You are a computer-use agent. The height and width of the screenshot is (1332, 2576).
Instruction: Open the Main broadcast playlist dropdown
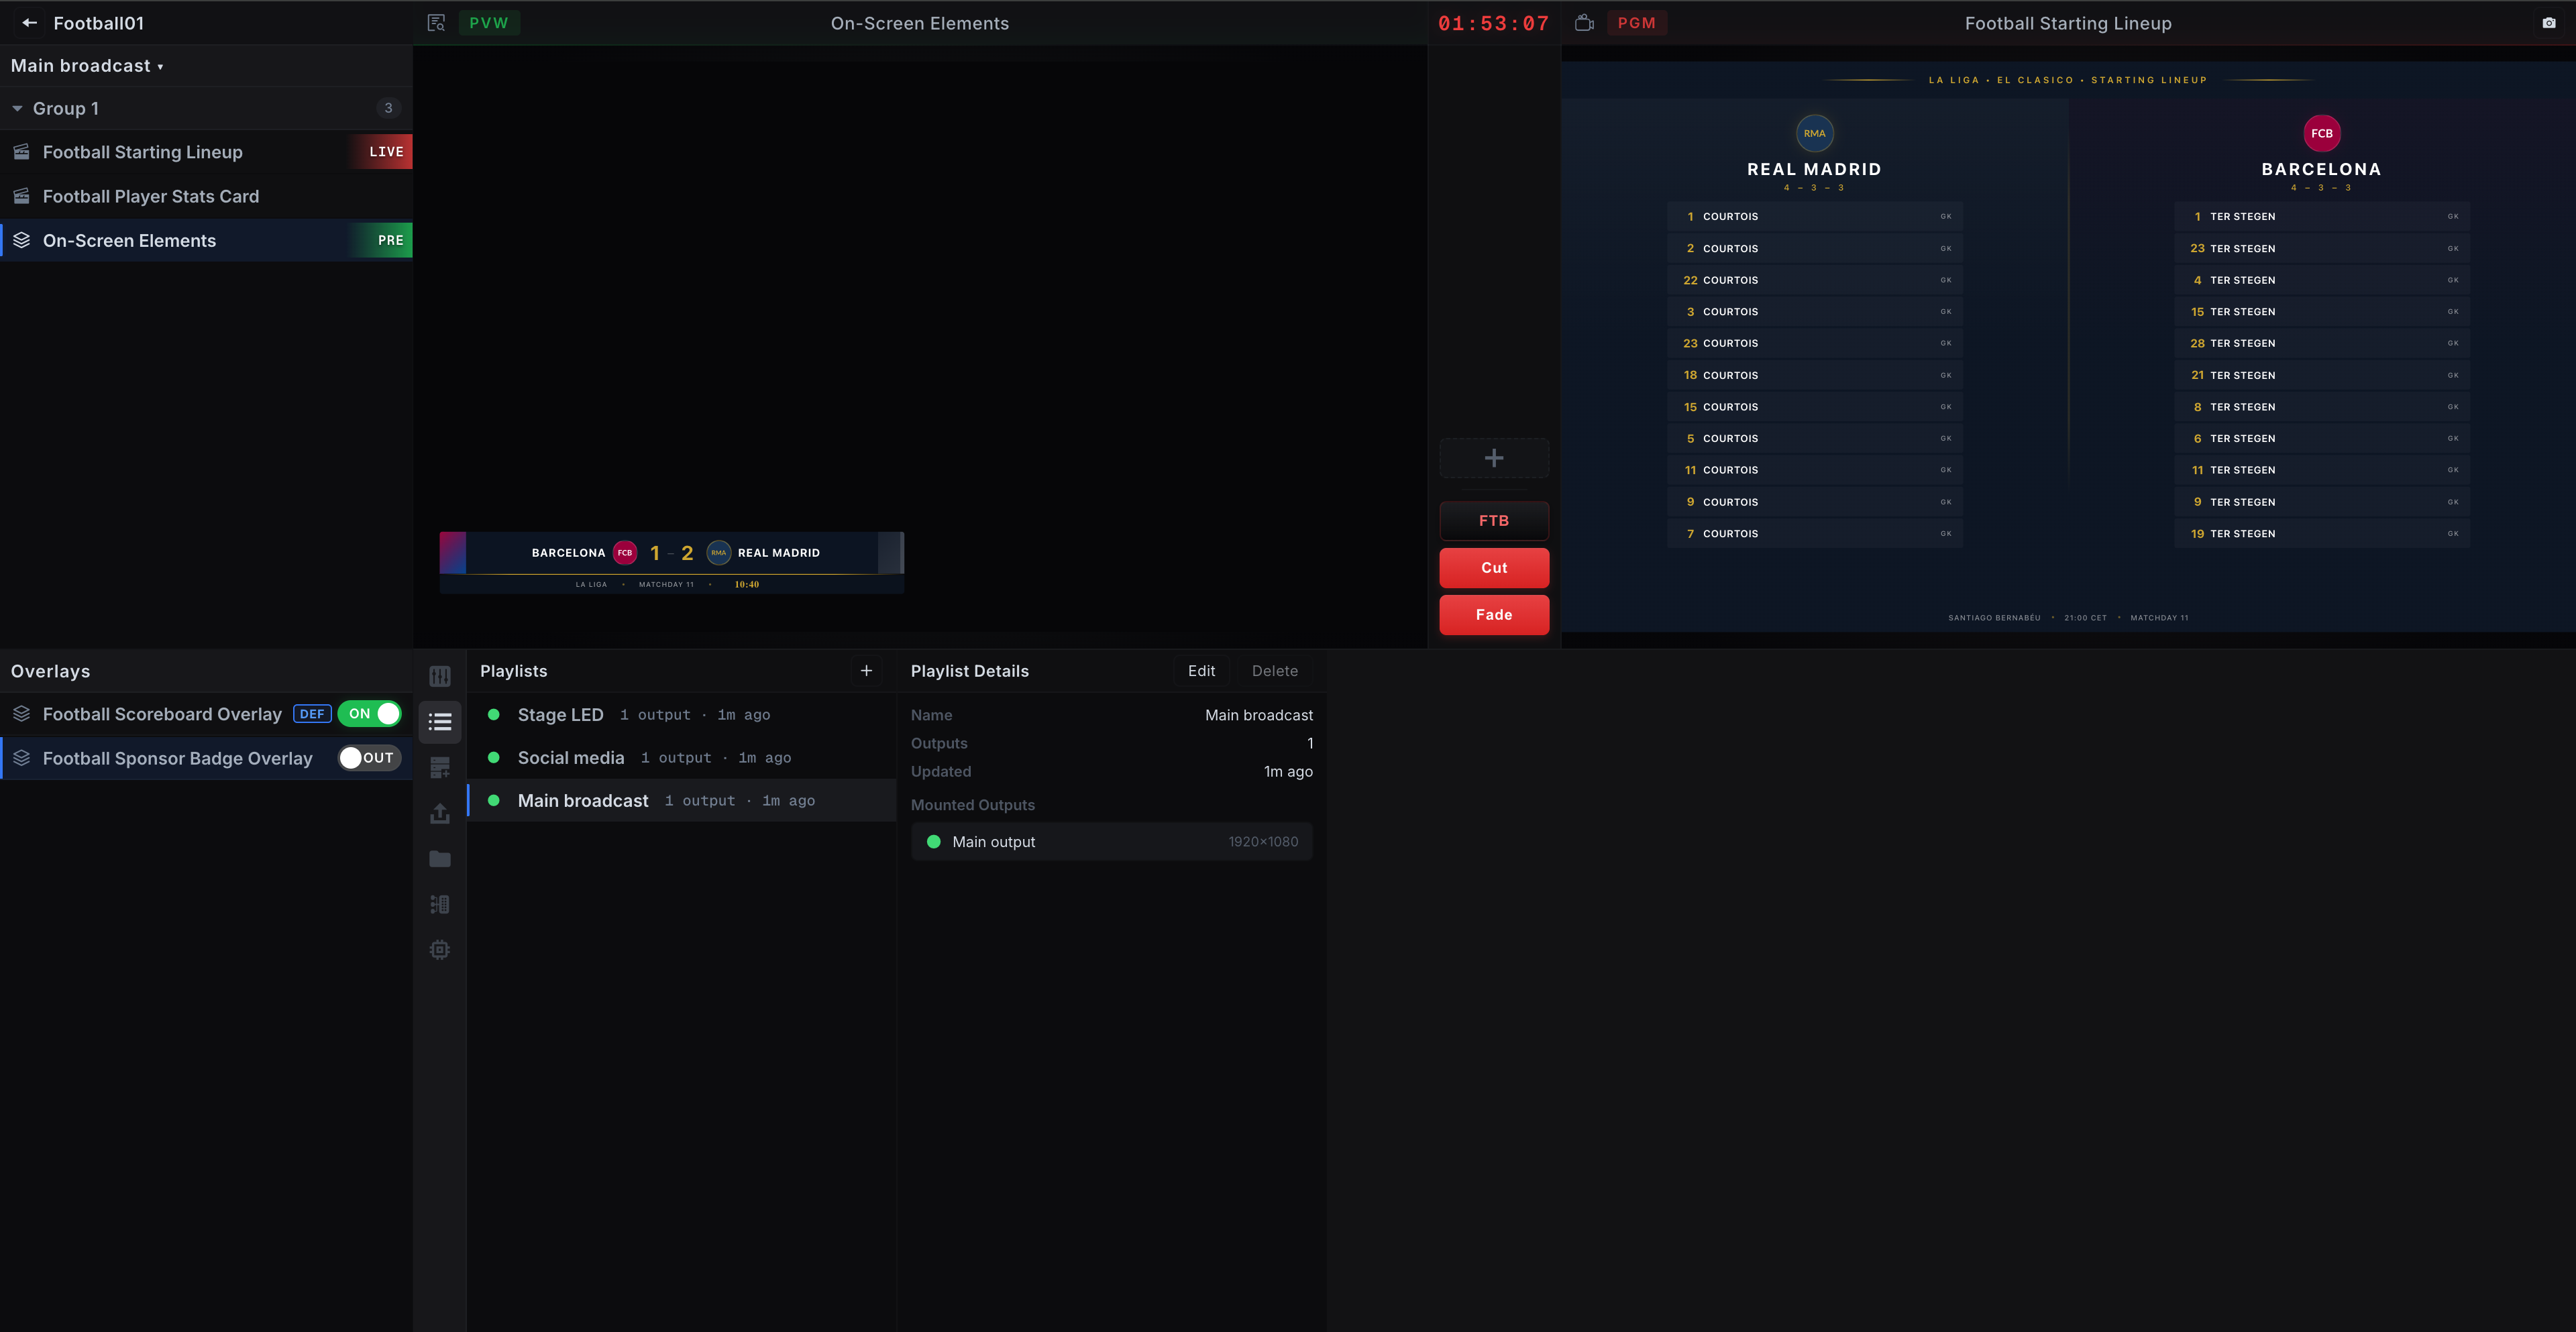tap(87, 66)
